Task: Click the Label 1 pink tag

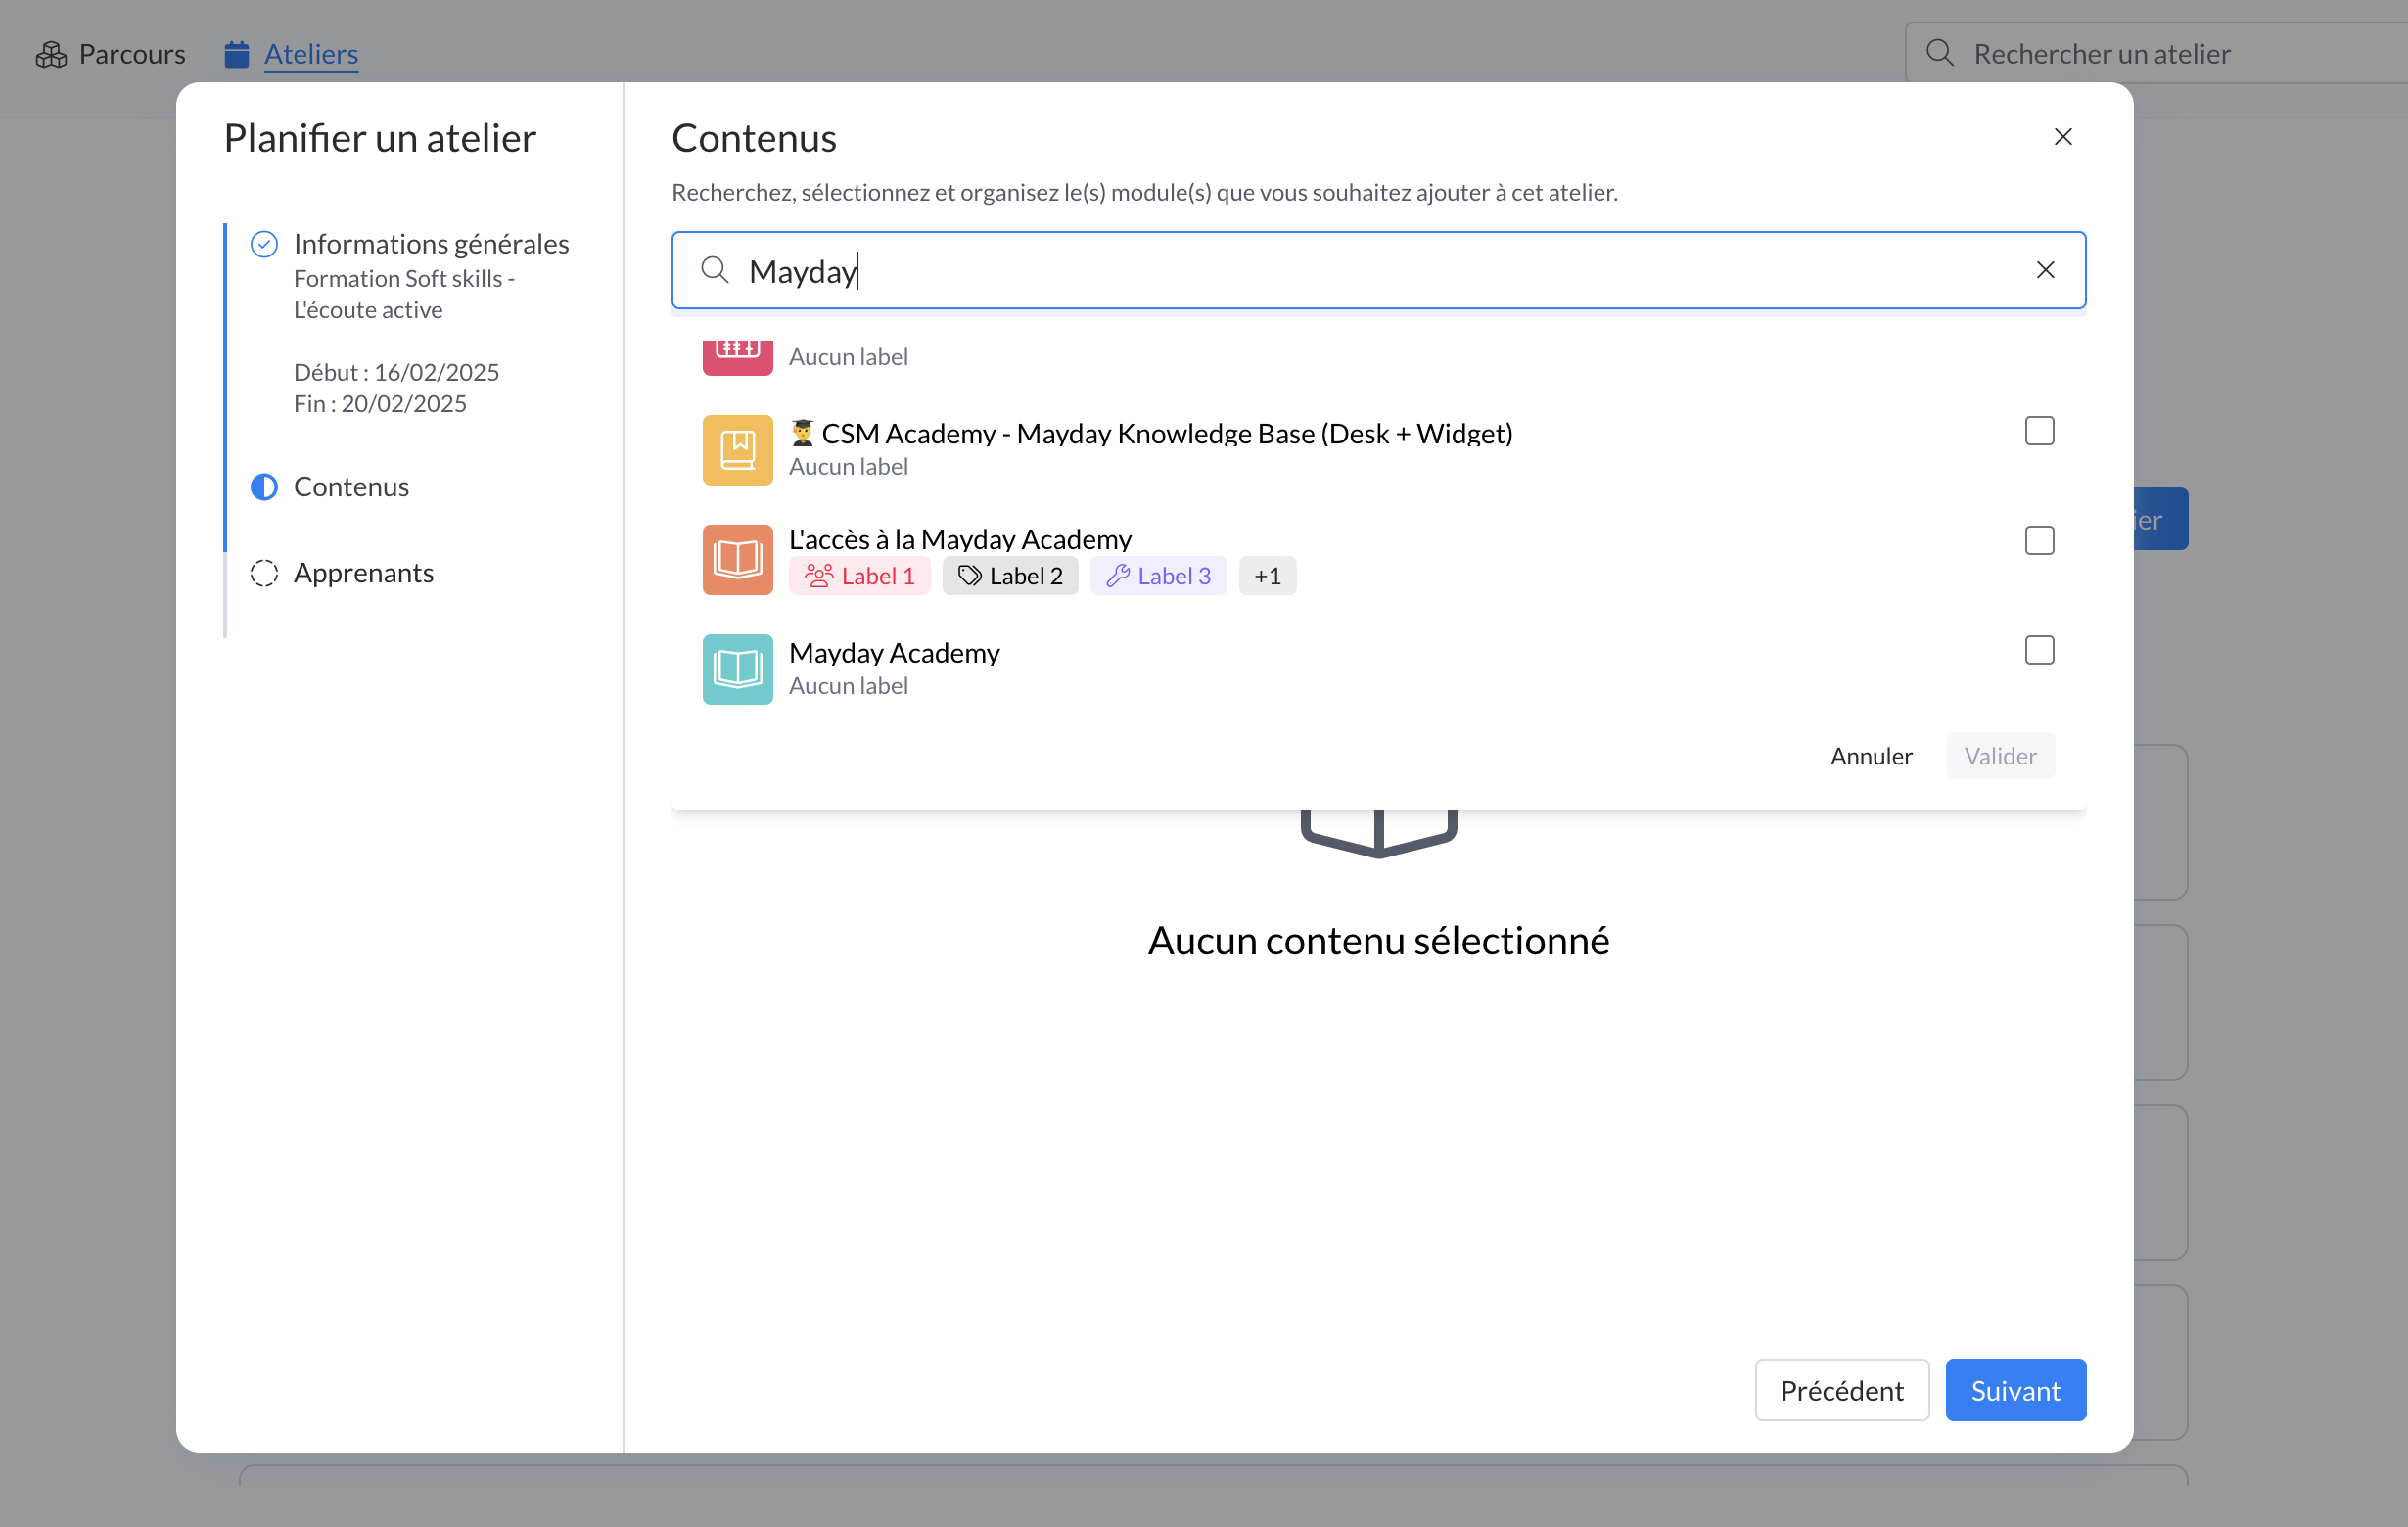Action: (x=858, y=576)
